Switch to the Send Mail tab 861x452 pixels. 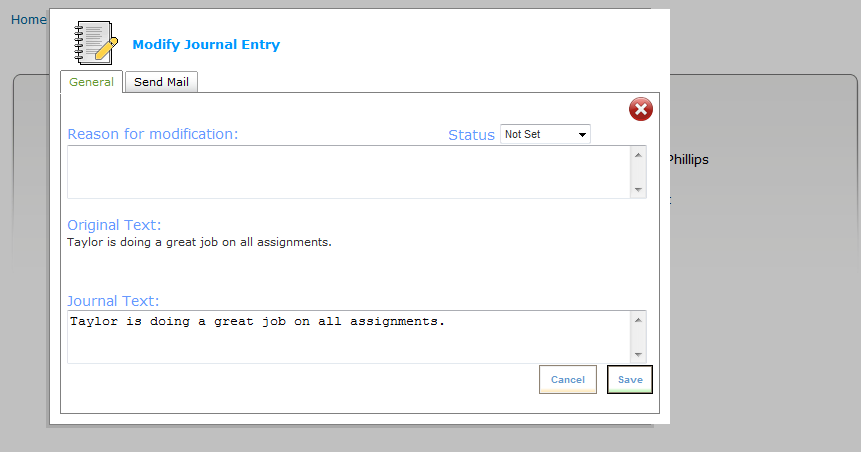161,82
